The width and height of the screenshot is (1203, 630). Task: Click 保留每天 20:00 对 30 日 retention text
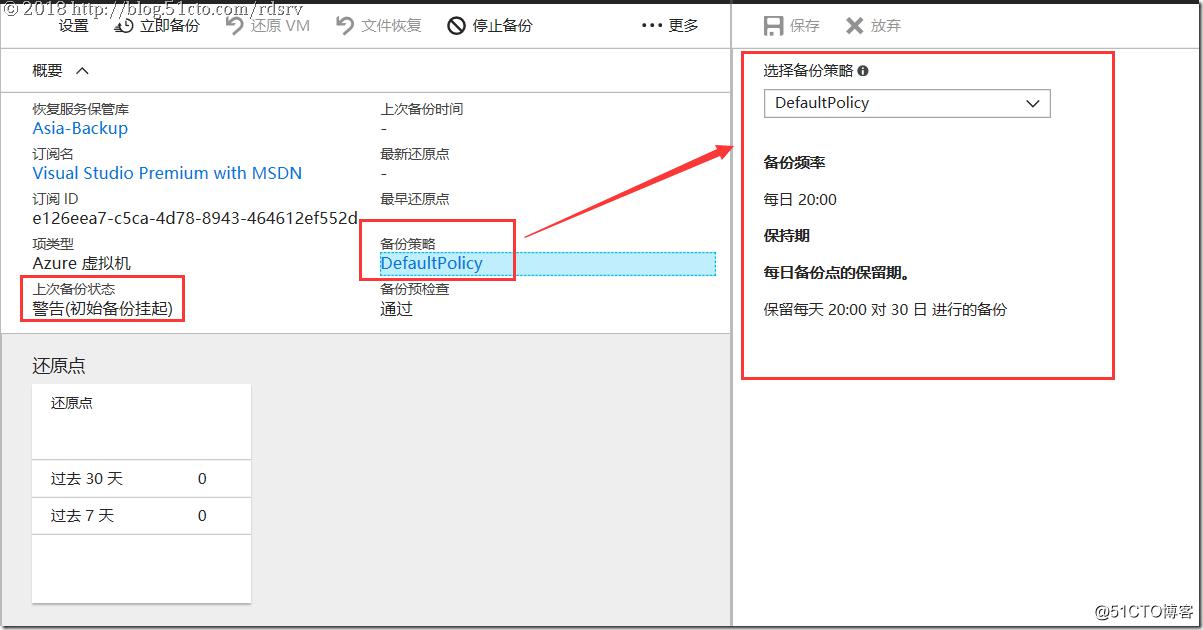click(885, 310)
